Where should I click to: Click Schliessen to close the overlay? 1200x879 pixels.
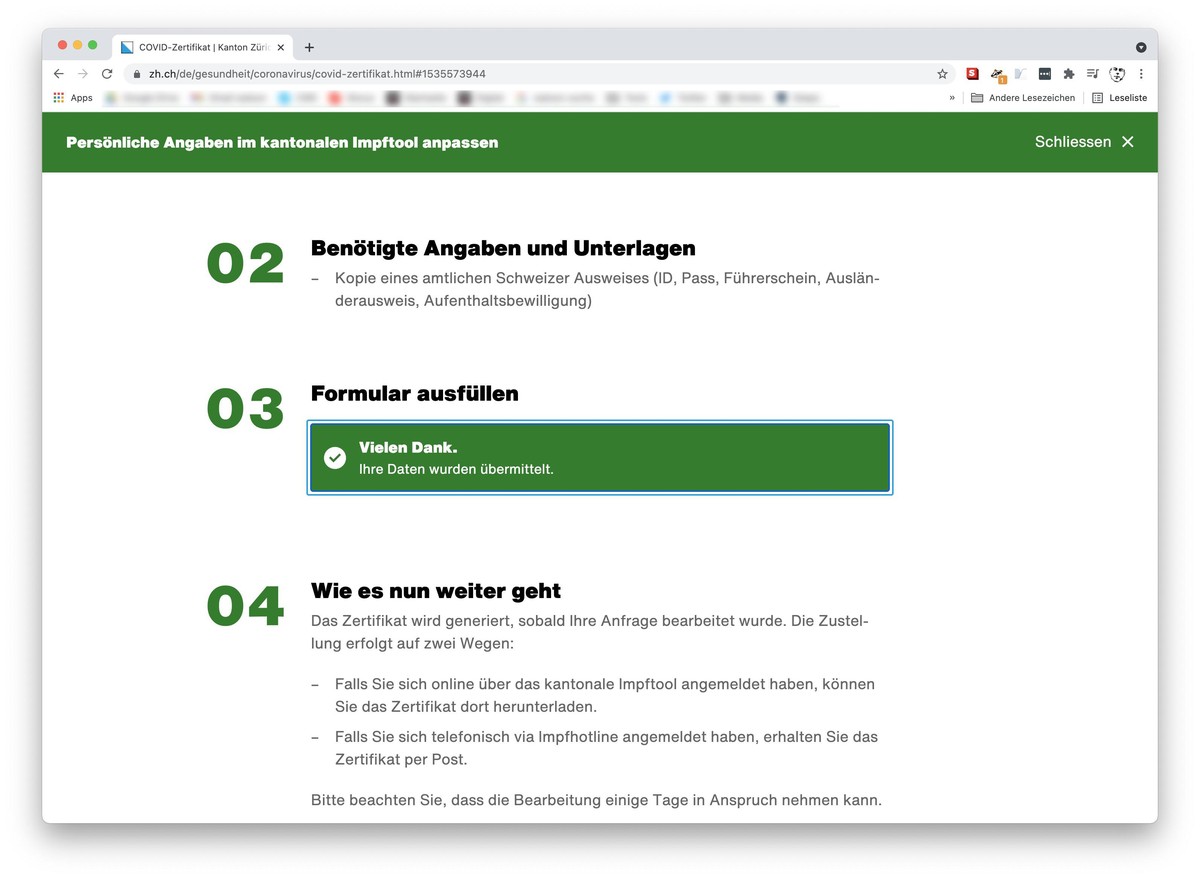pyautogui.click(x=1073, y=142)
